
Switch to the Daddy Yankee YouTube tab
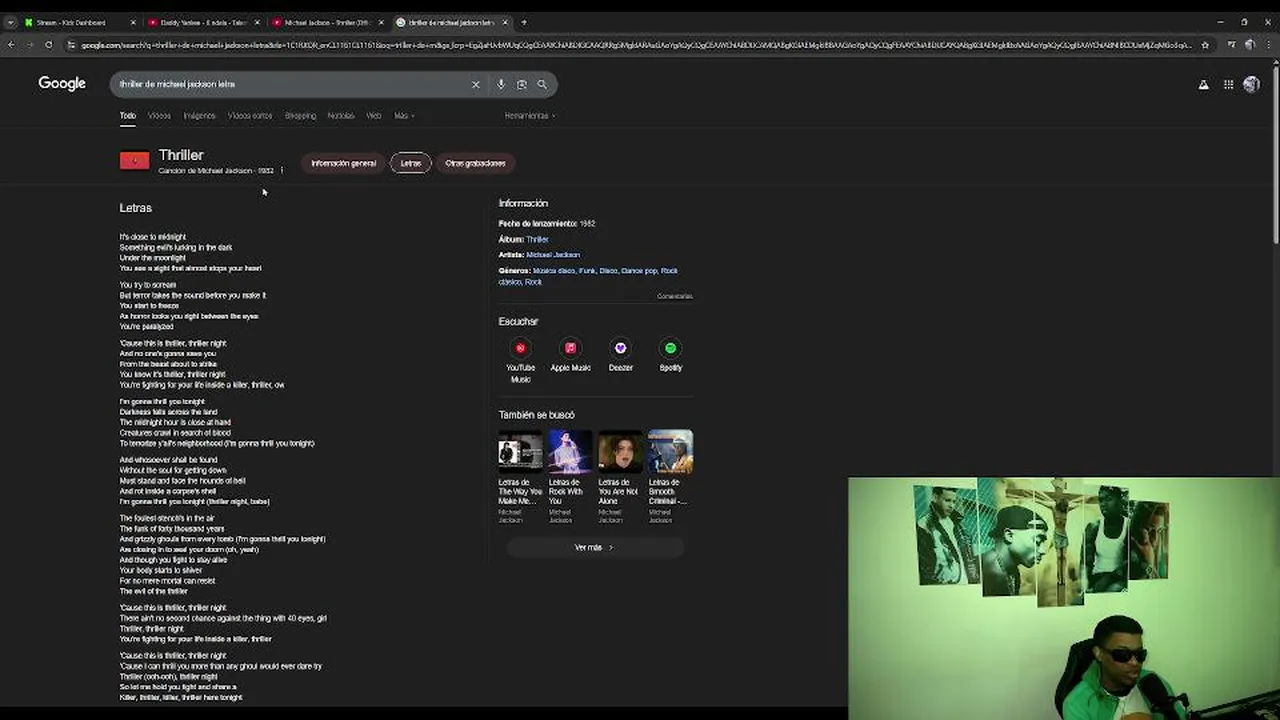[203, 22]
